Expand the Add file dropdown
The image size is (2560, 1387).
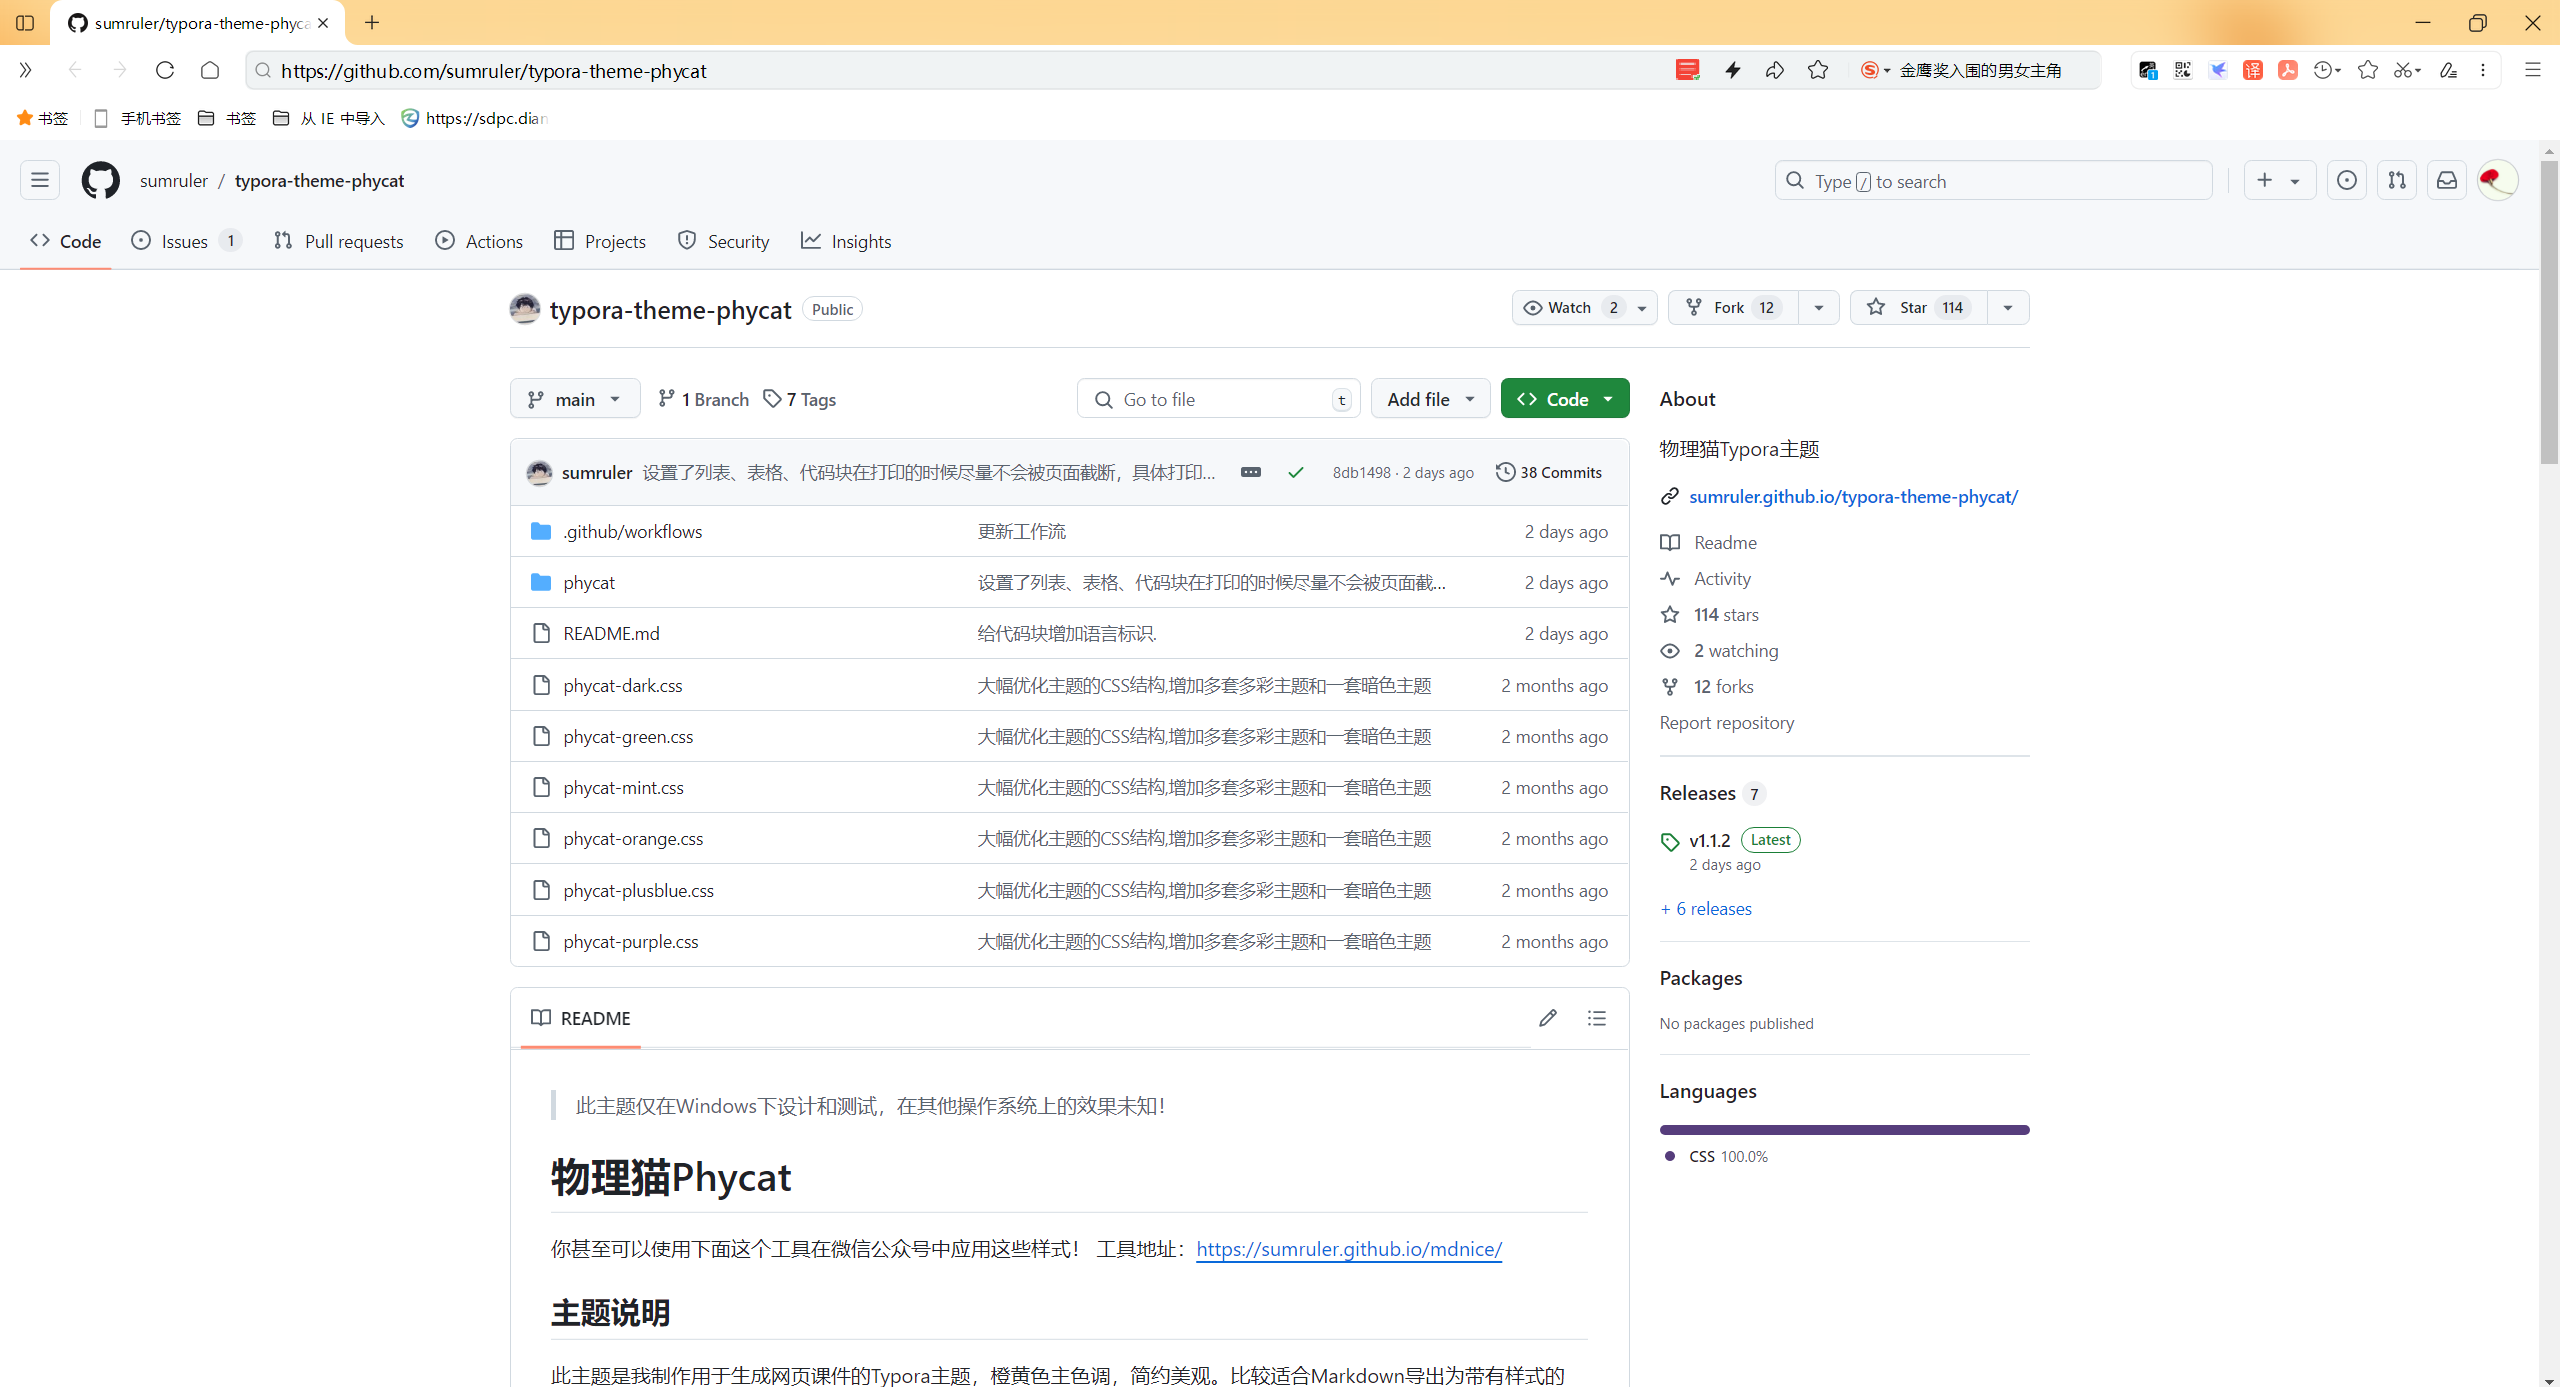[x=1430, y=399]
